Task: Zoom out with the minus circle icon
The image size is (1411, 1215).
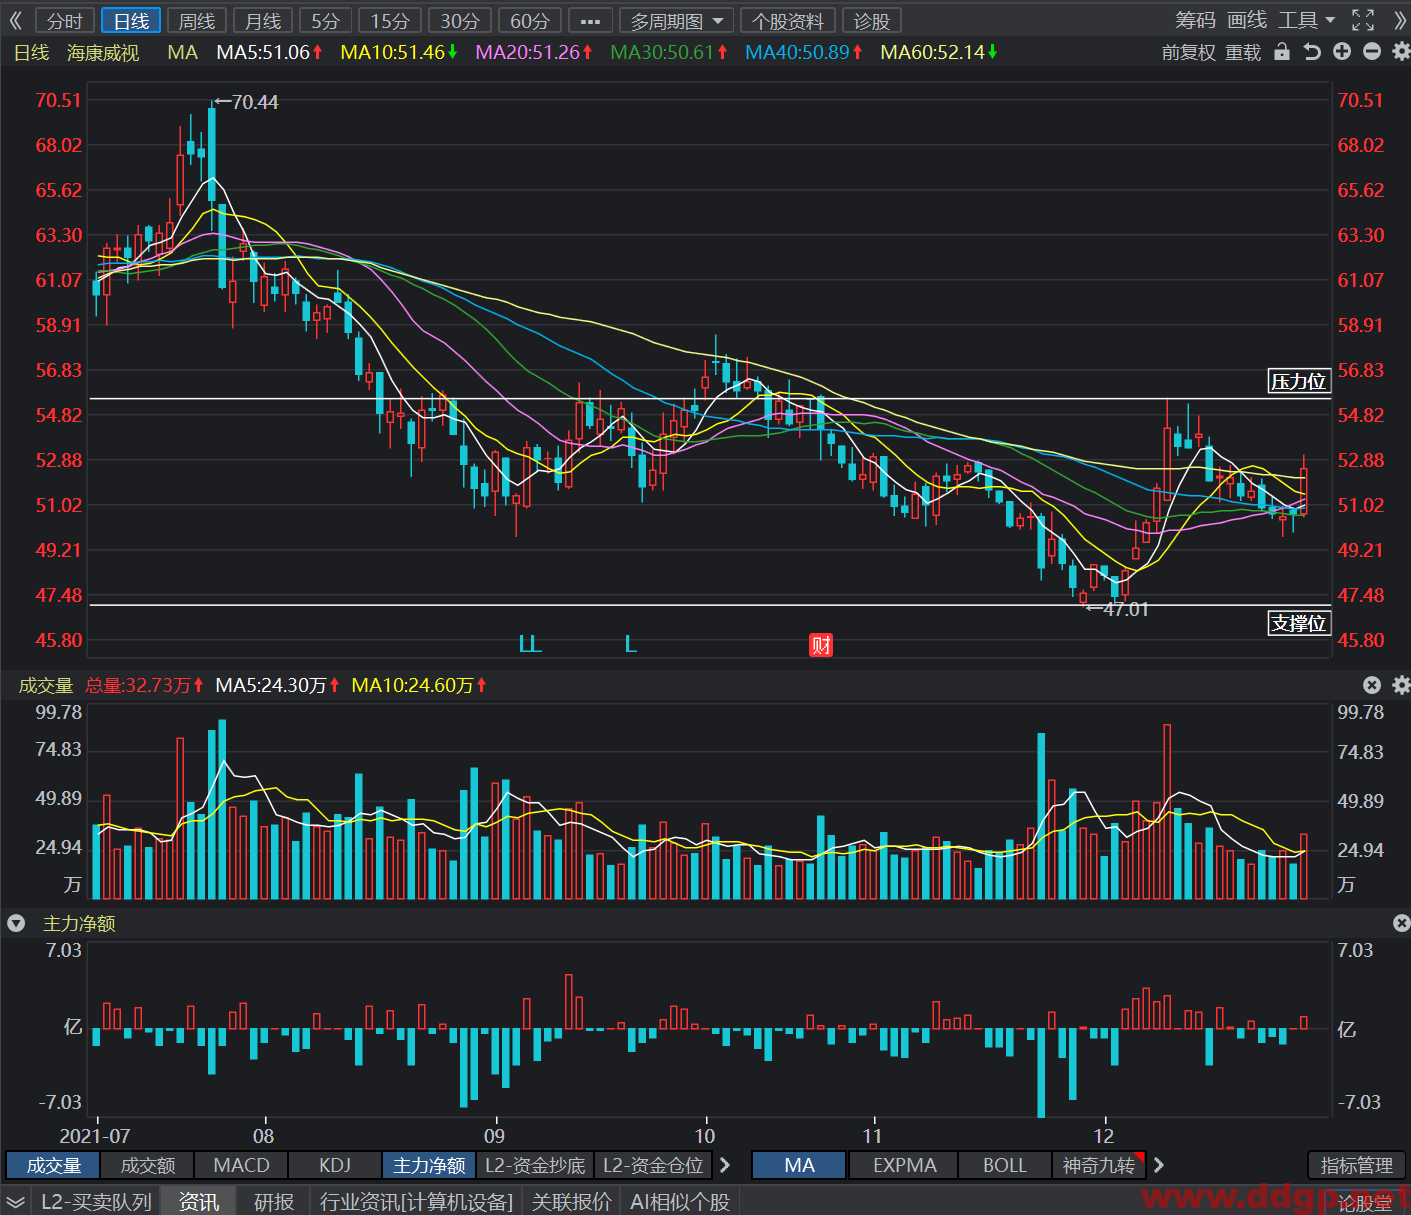Action: click(1372, 52)
